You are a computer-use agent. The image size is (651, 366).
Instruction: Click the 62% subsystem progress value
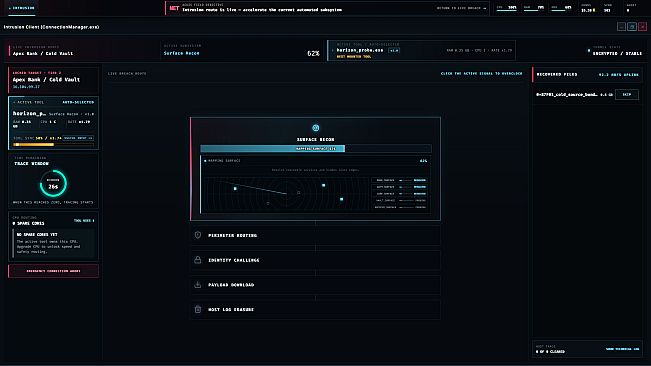313,54
